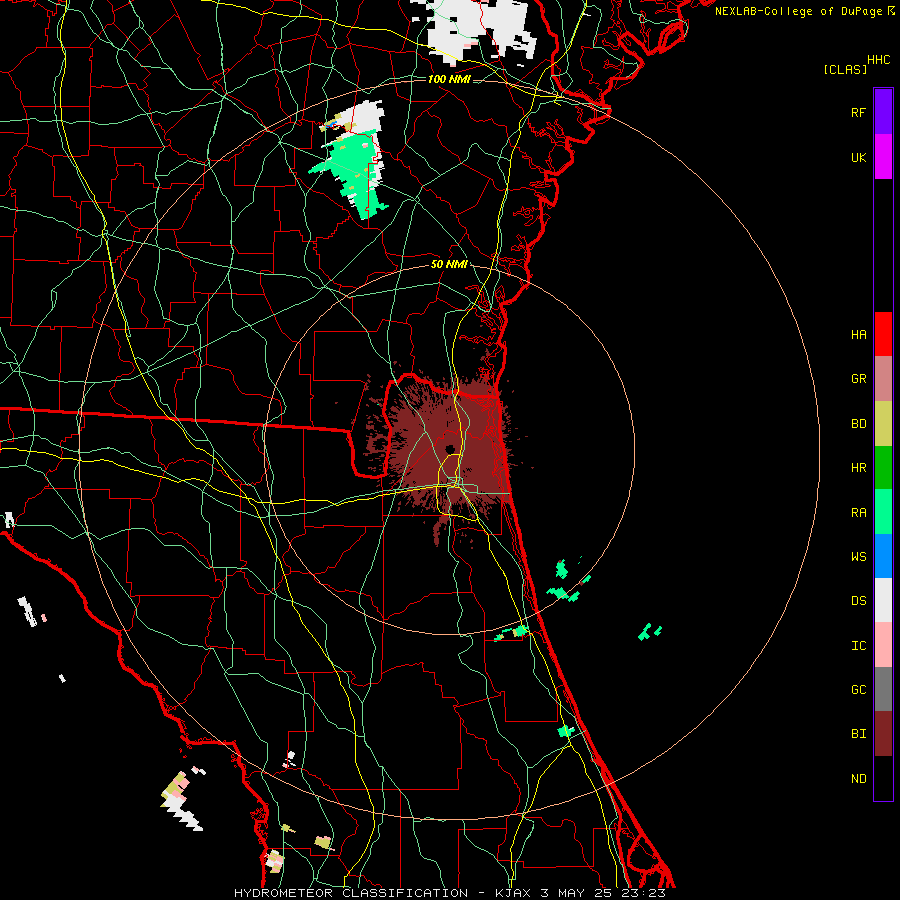Screen dimensions: 900x900
Task: Click the ND legend label
Action: pyautogui.click(x=858, y=779)
